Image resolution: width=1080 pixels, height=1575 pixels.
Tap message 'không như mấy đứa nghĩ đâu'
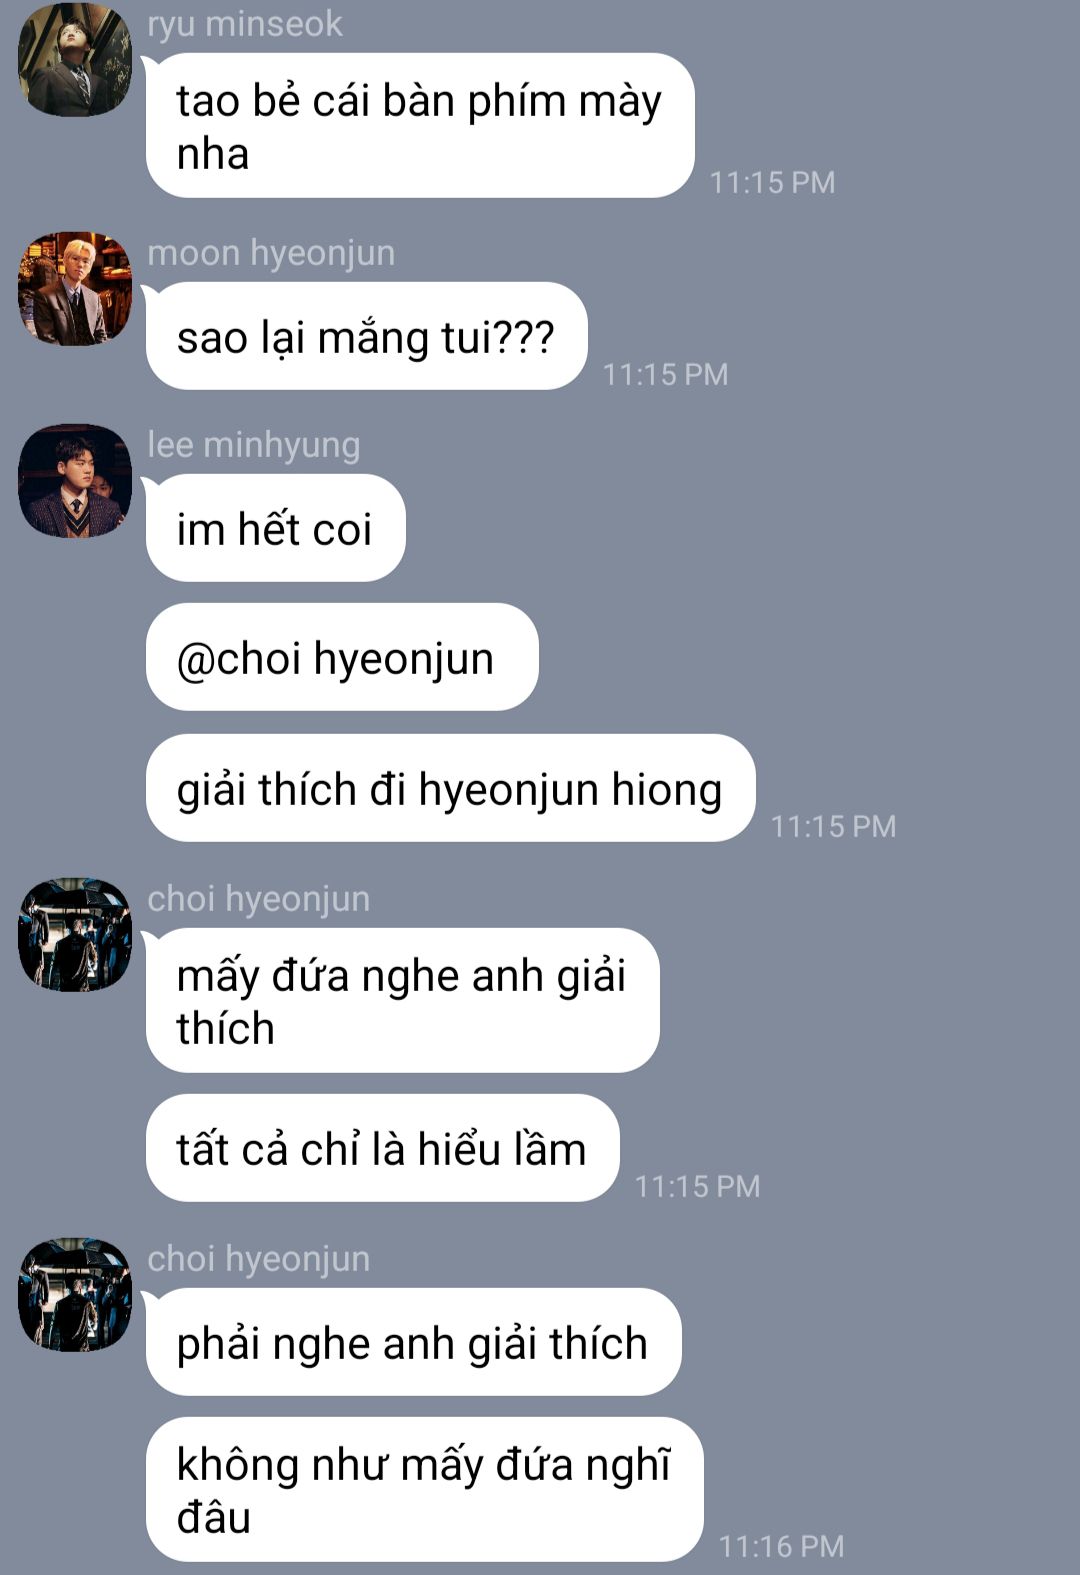point(424,1489)
